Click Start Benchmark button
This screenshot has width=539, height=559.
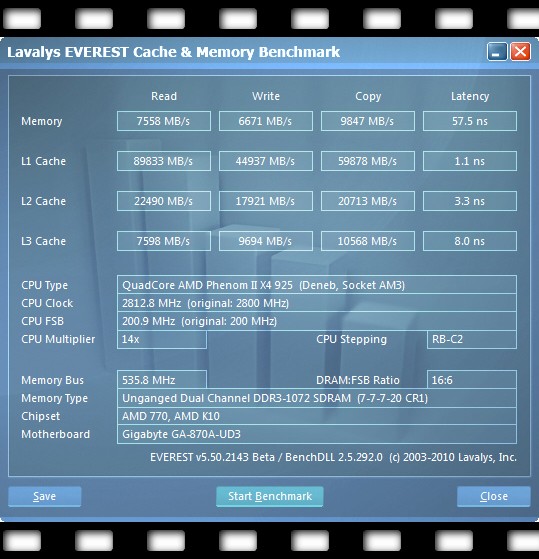[x=270, y=496]
